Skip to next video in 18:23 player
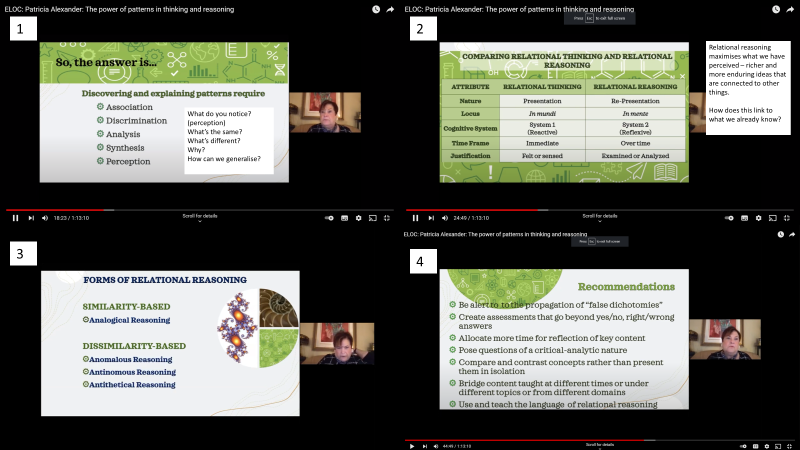800x450 pixels. [x=31, y=218]
